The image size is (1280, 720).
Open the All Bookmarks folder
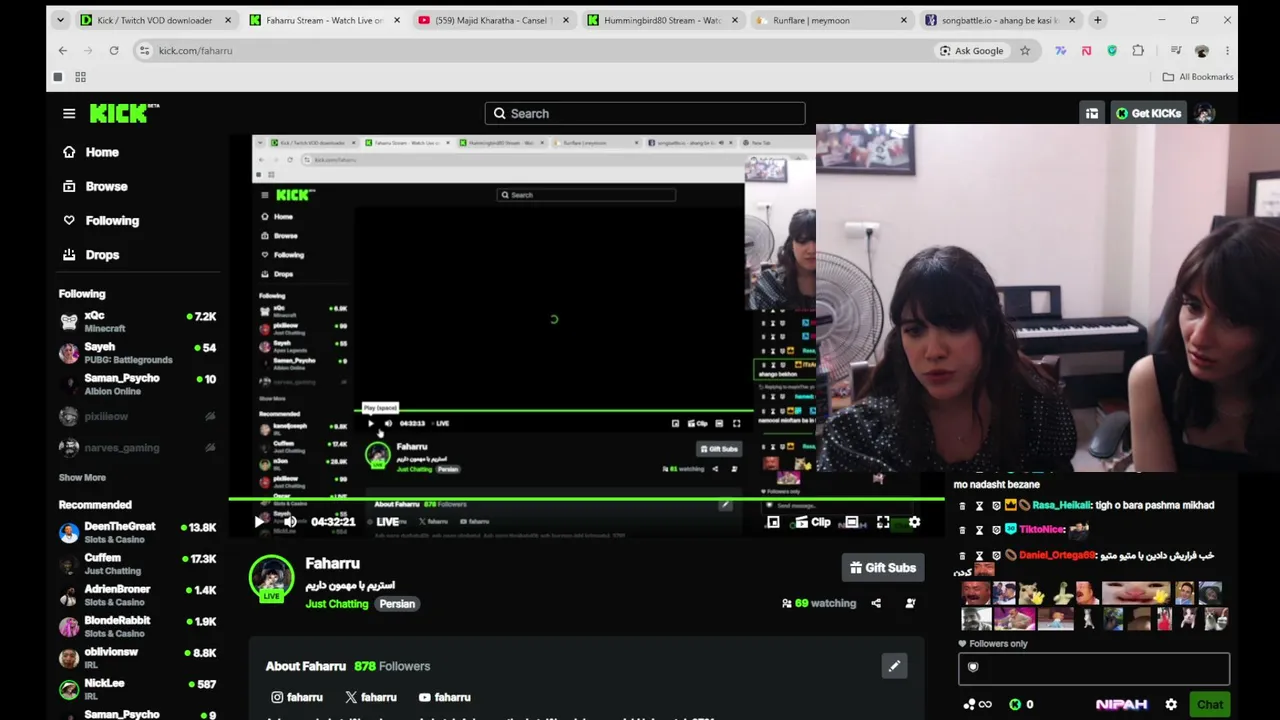click(x=1197, y=77)
